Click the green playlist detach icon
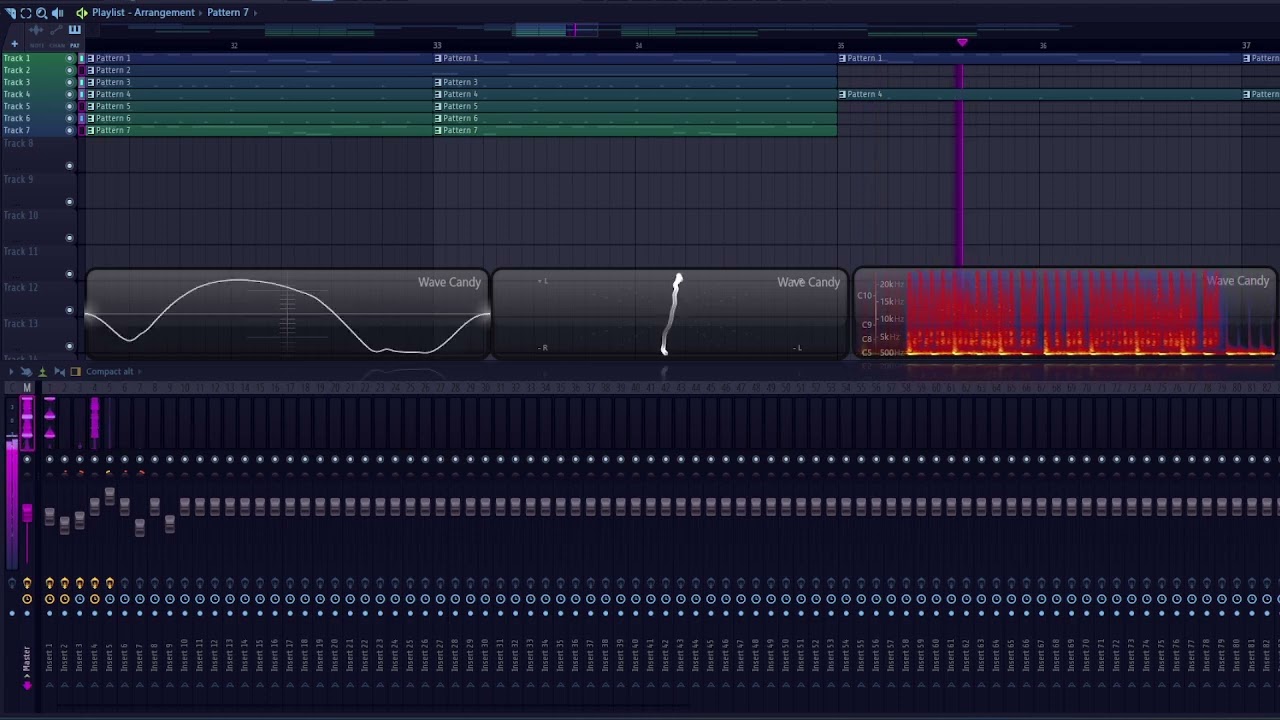Screen dimensions: 1280x720 [81, 13]
